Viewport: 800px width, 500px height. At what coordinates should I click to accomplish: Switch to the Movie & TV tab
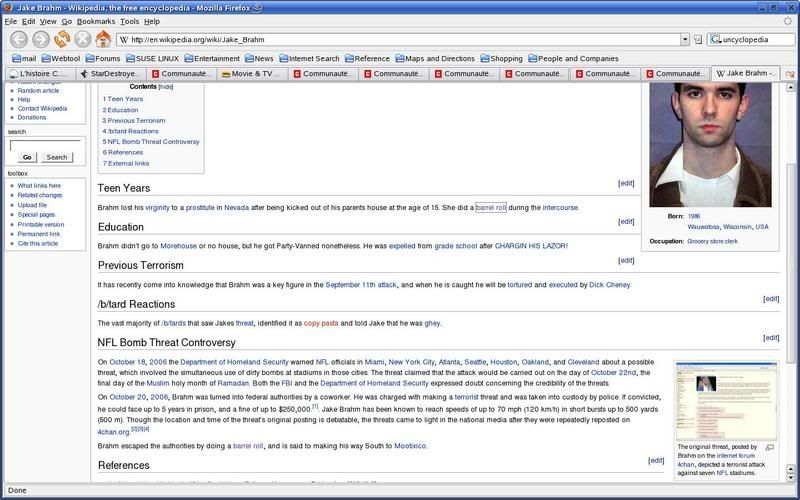coord(252,73)
